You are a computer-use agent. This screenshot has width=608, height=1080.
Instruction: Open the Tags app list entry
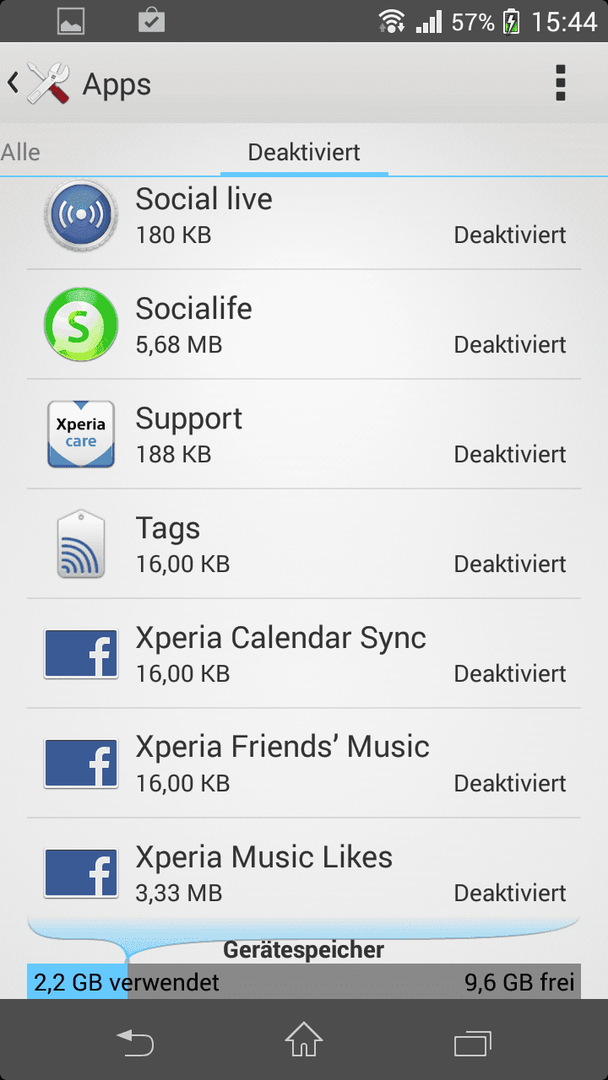pyautogui.click(x=304, y=543)
